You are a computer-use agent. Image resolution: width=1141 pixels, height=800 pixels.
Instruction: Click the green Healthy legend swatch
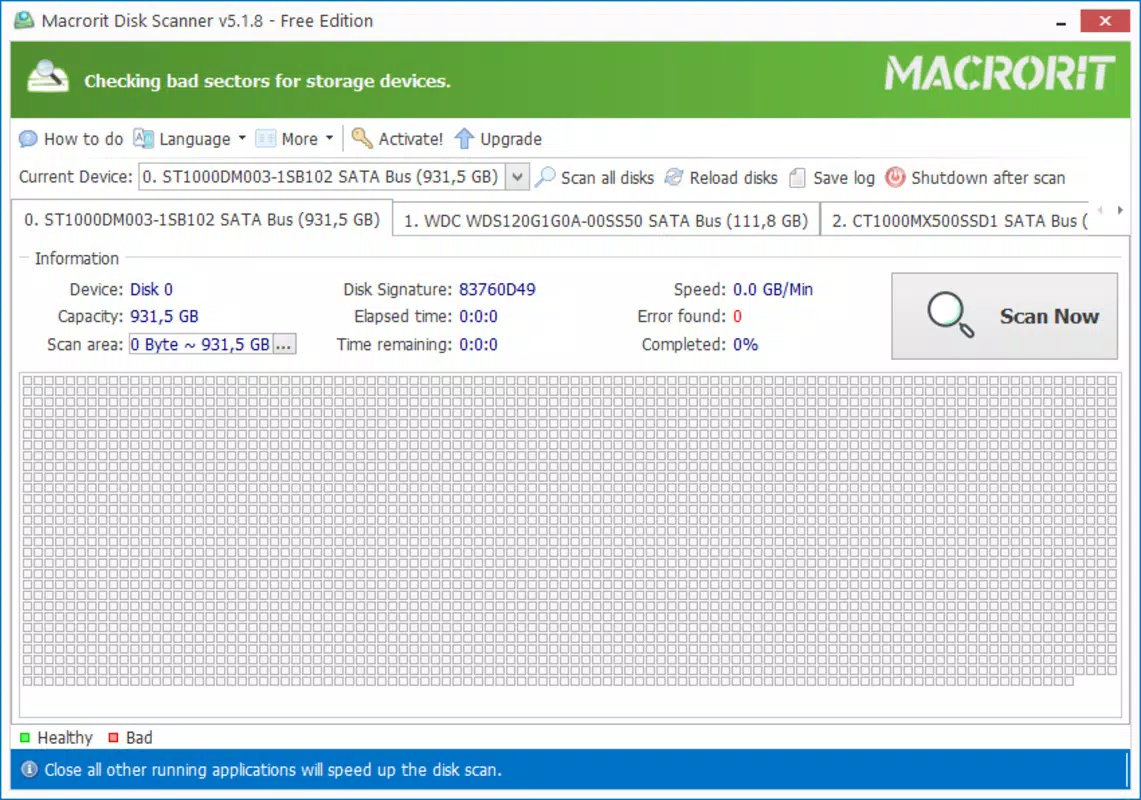(25, 737)
